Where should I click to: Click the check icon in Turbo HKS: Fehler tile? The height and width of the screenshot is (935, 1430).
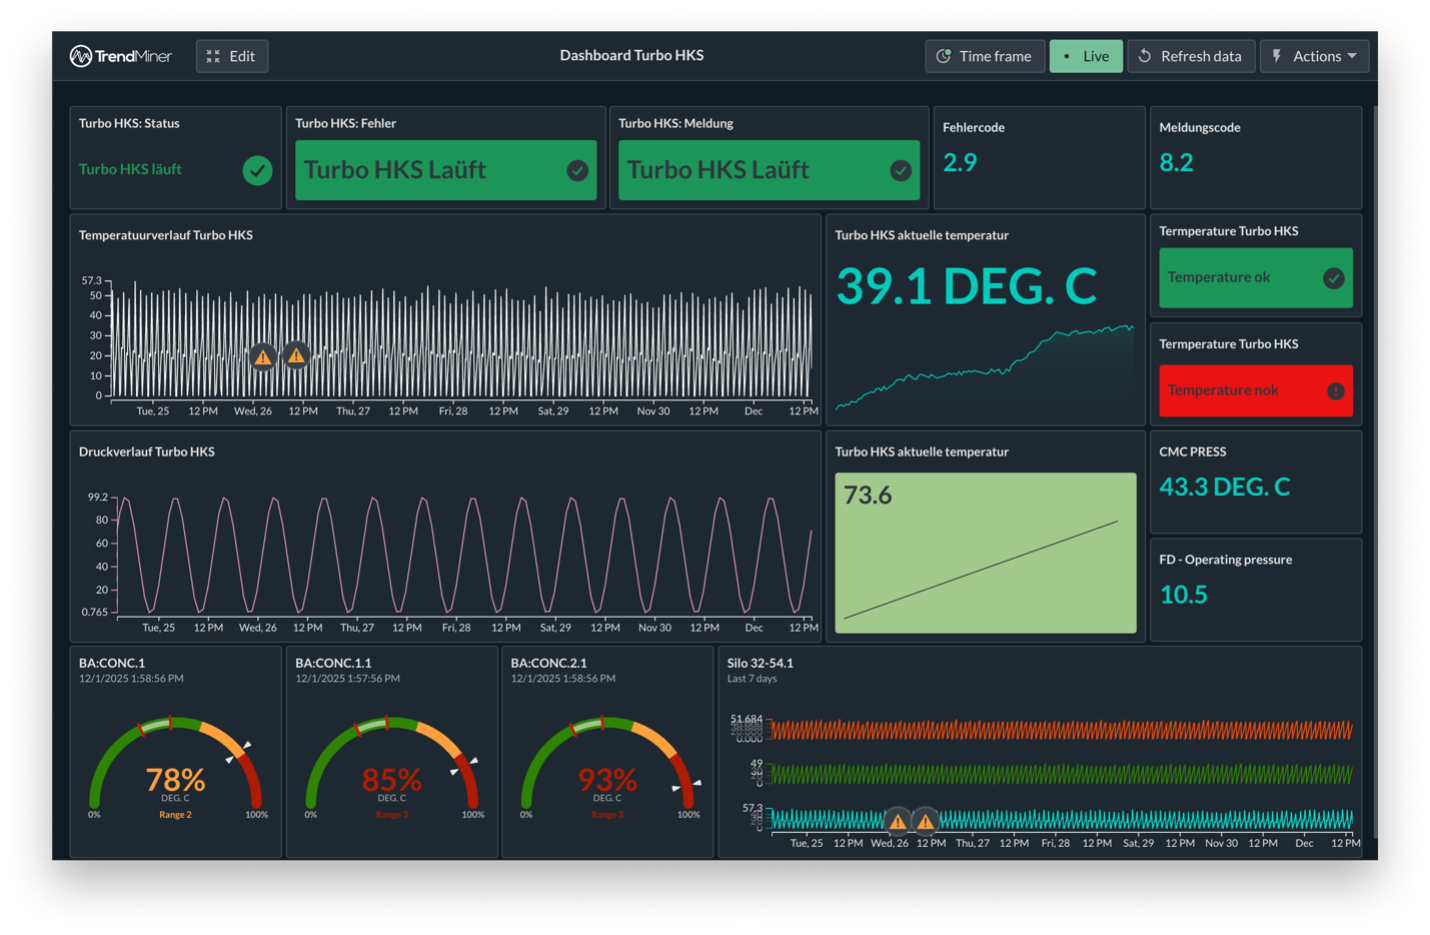point(577,171)
